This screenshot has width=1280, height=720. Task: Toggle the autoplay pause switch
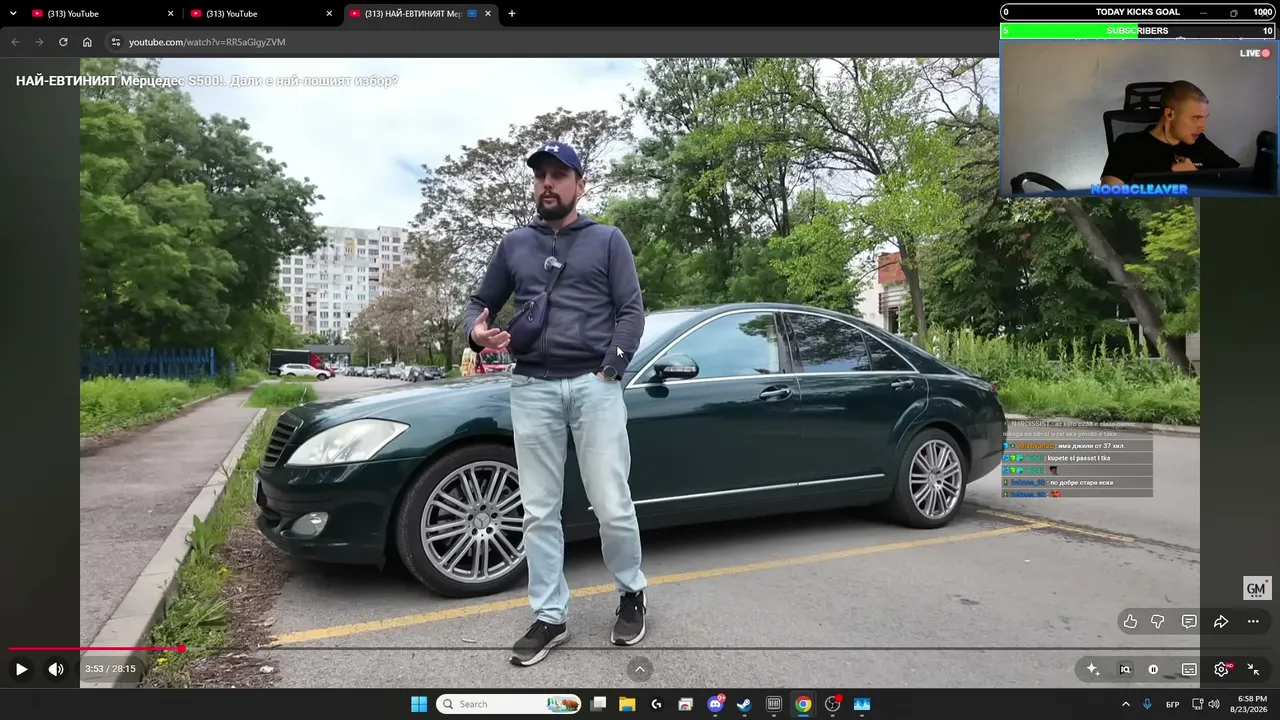pos(1153,669)
